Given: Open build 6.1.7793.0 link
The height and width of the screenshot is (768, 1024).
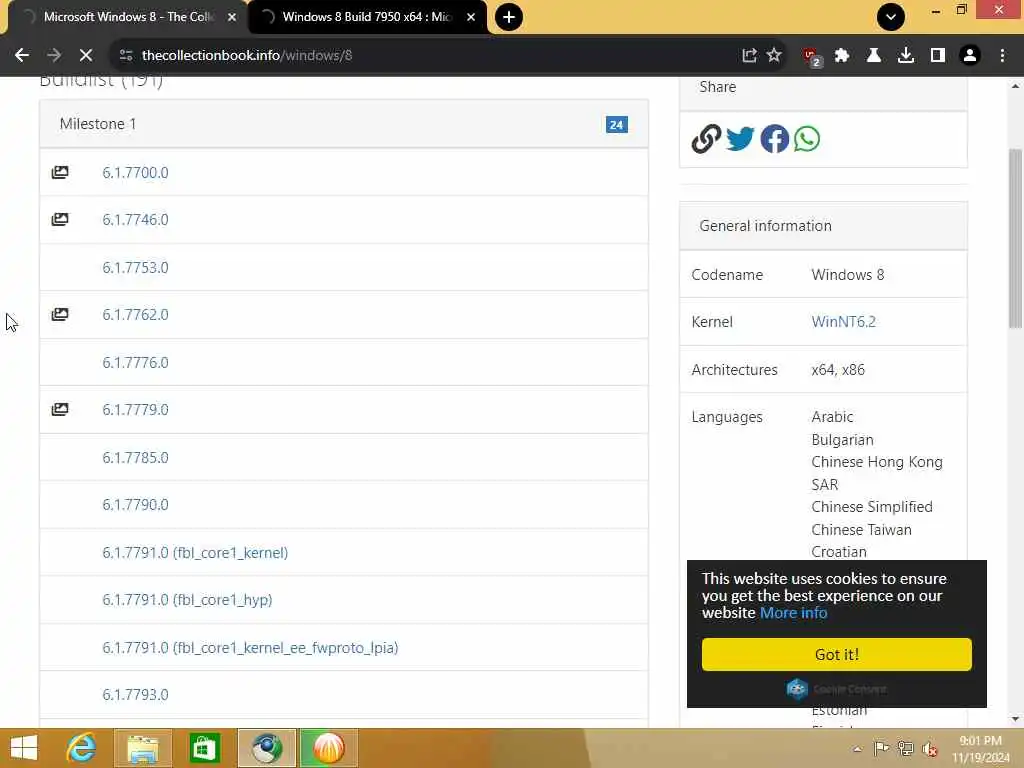Looking at the screenshot, I should click(135, 695).
